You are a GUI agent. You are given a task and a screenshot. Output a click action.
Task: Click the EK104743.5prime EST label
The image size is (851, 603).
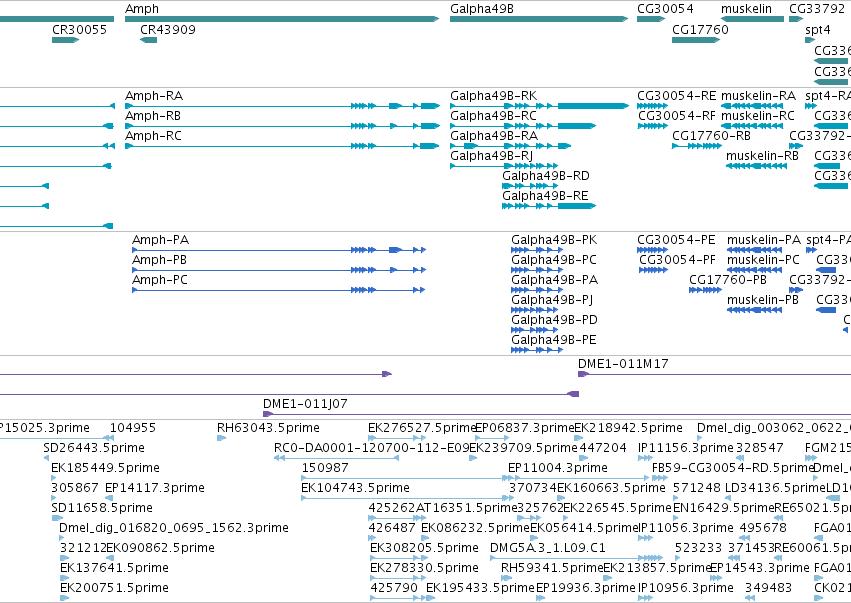pos(355,488)
